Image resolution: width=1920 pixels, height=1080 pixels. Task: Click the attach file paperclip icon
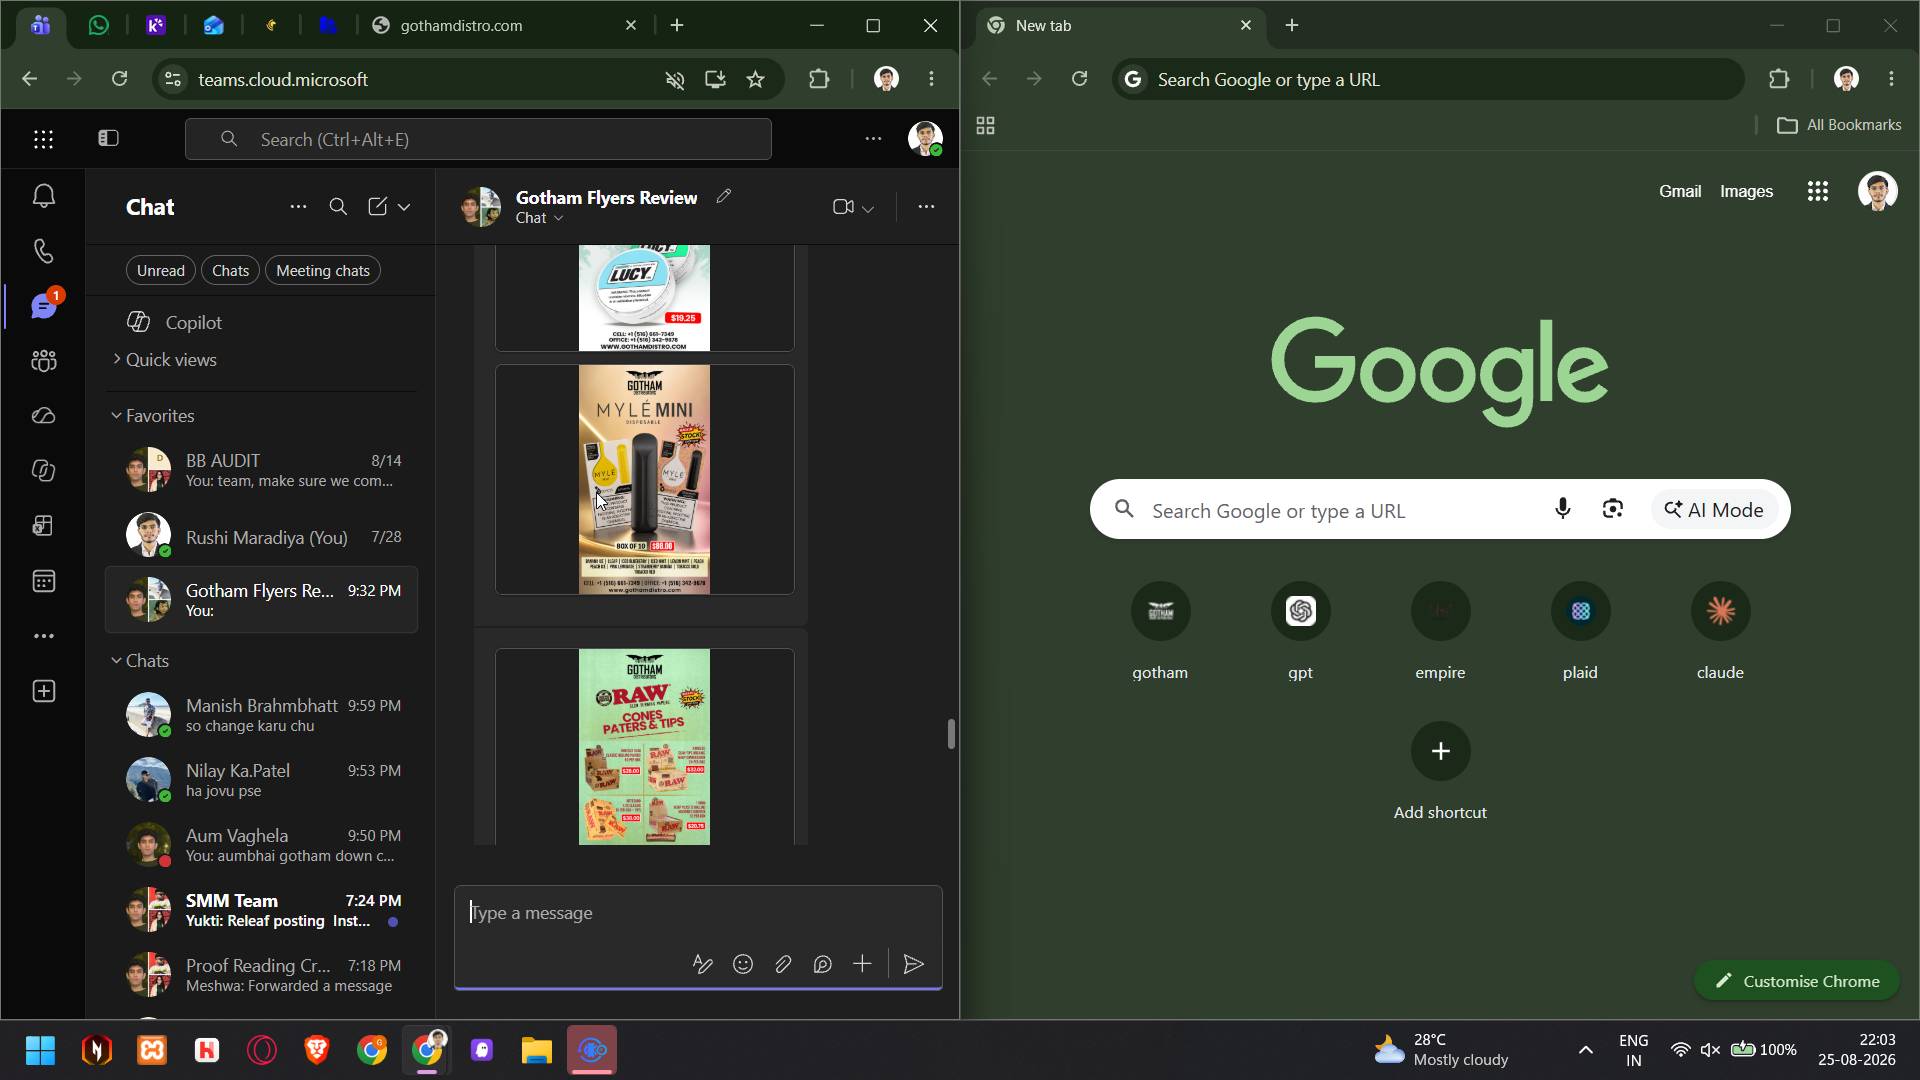pos(783,964)
